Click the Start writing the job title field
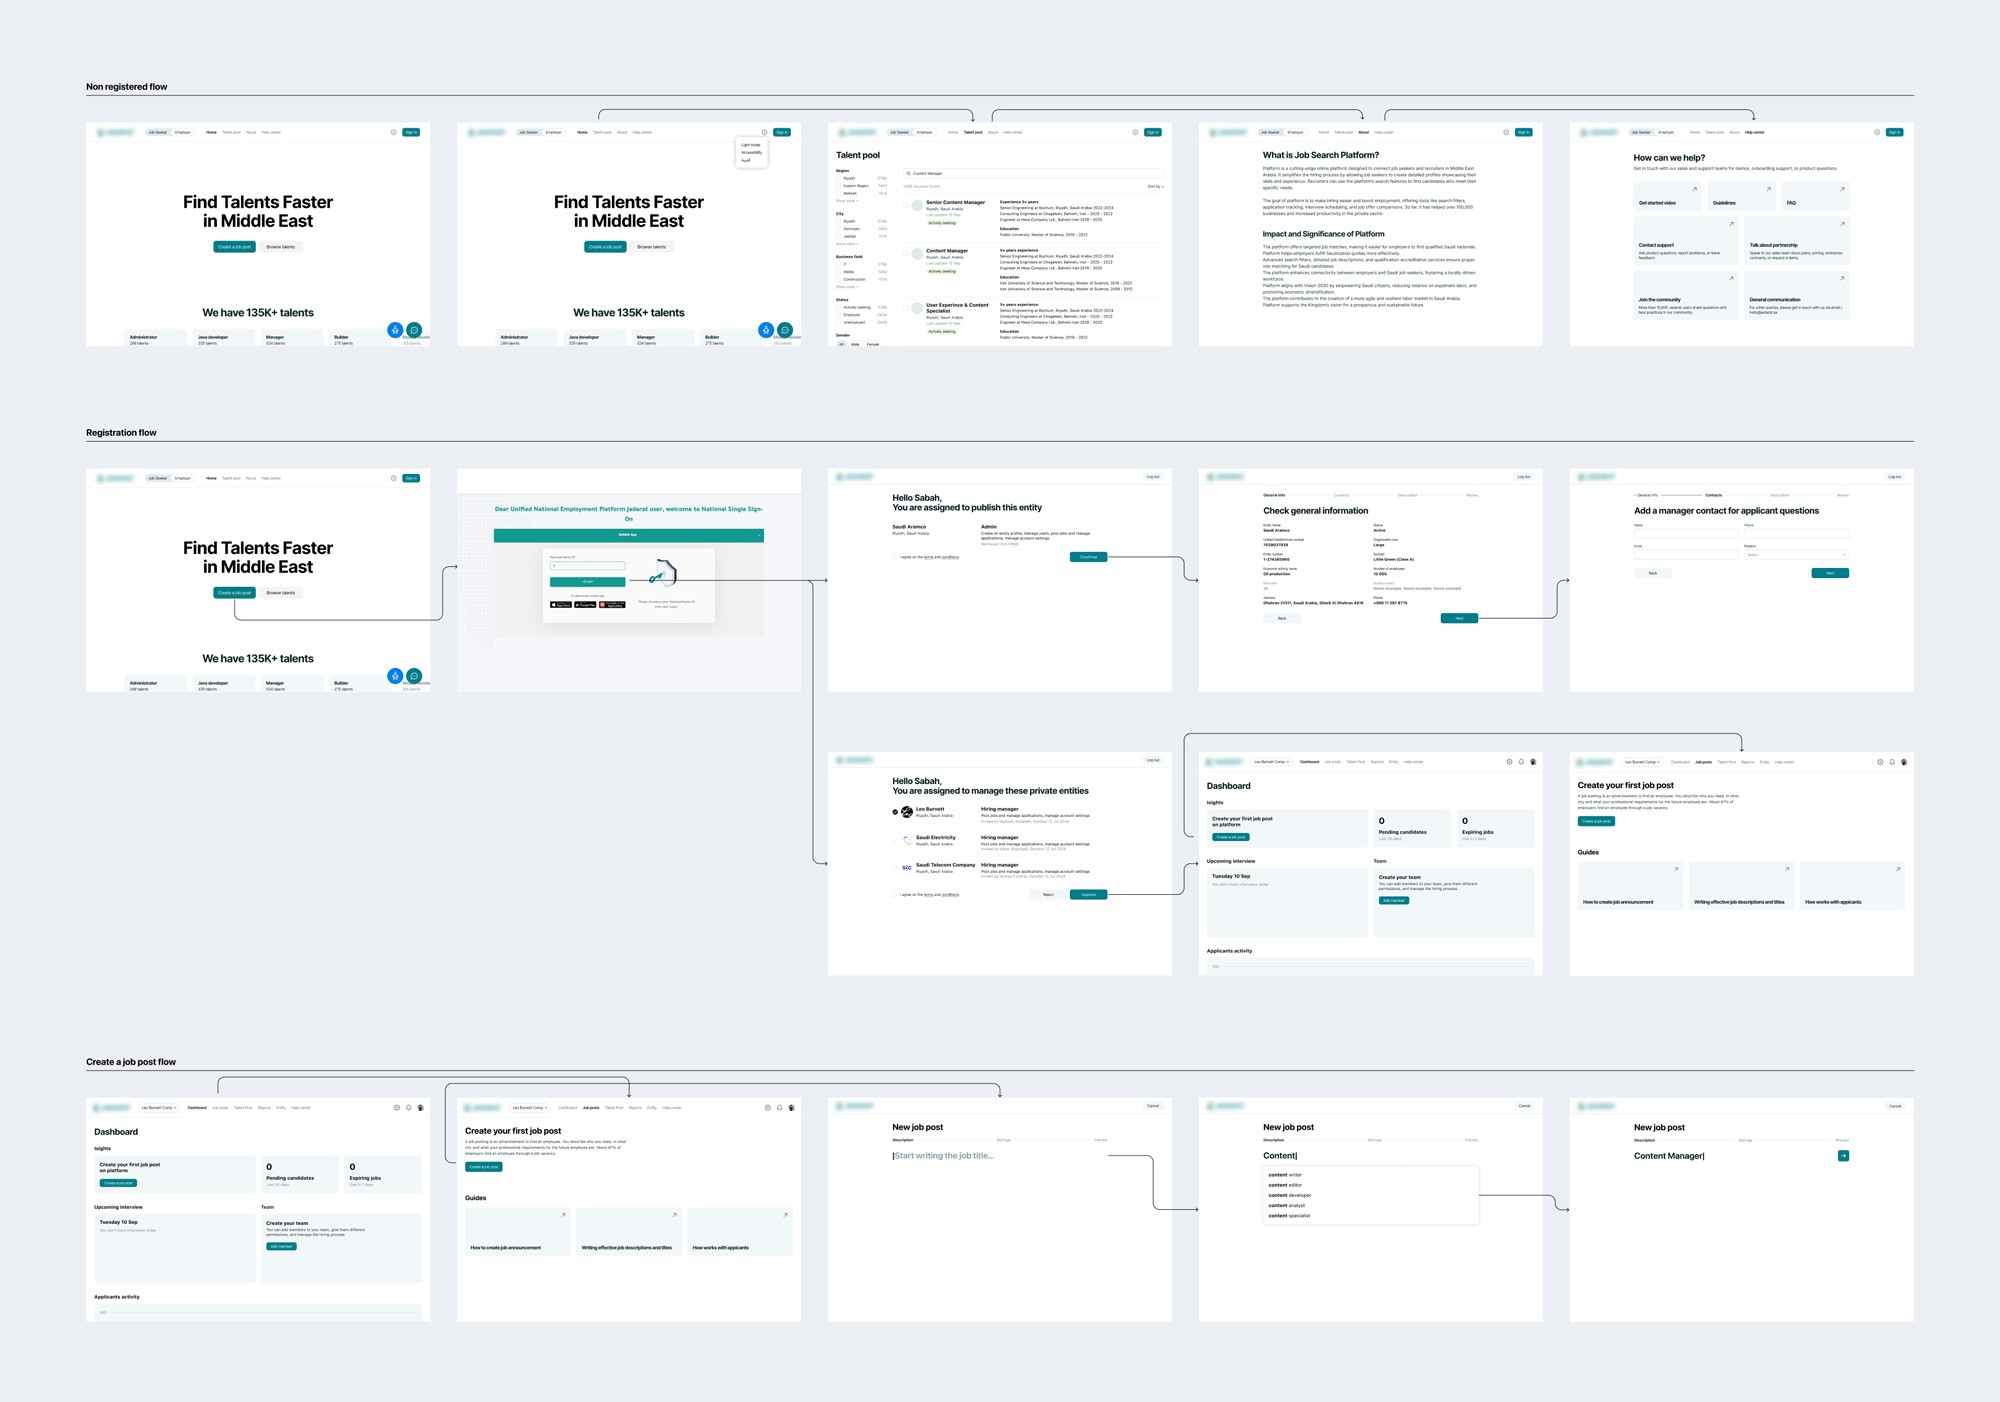2000x1402 pixels. click(944, 1156)
